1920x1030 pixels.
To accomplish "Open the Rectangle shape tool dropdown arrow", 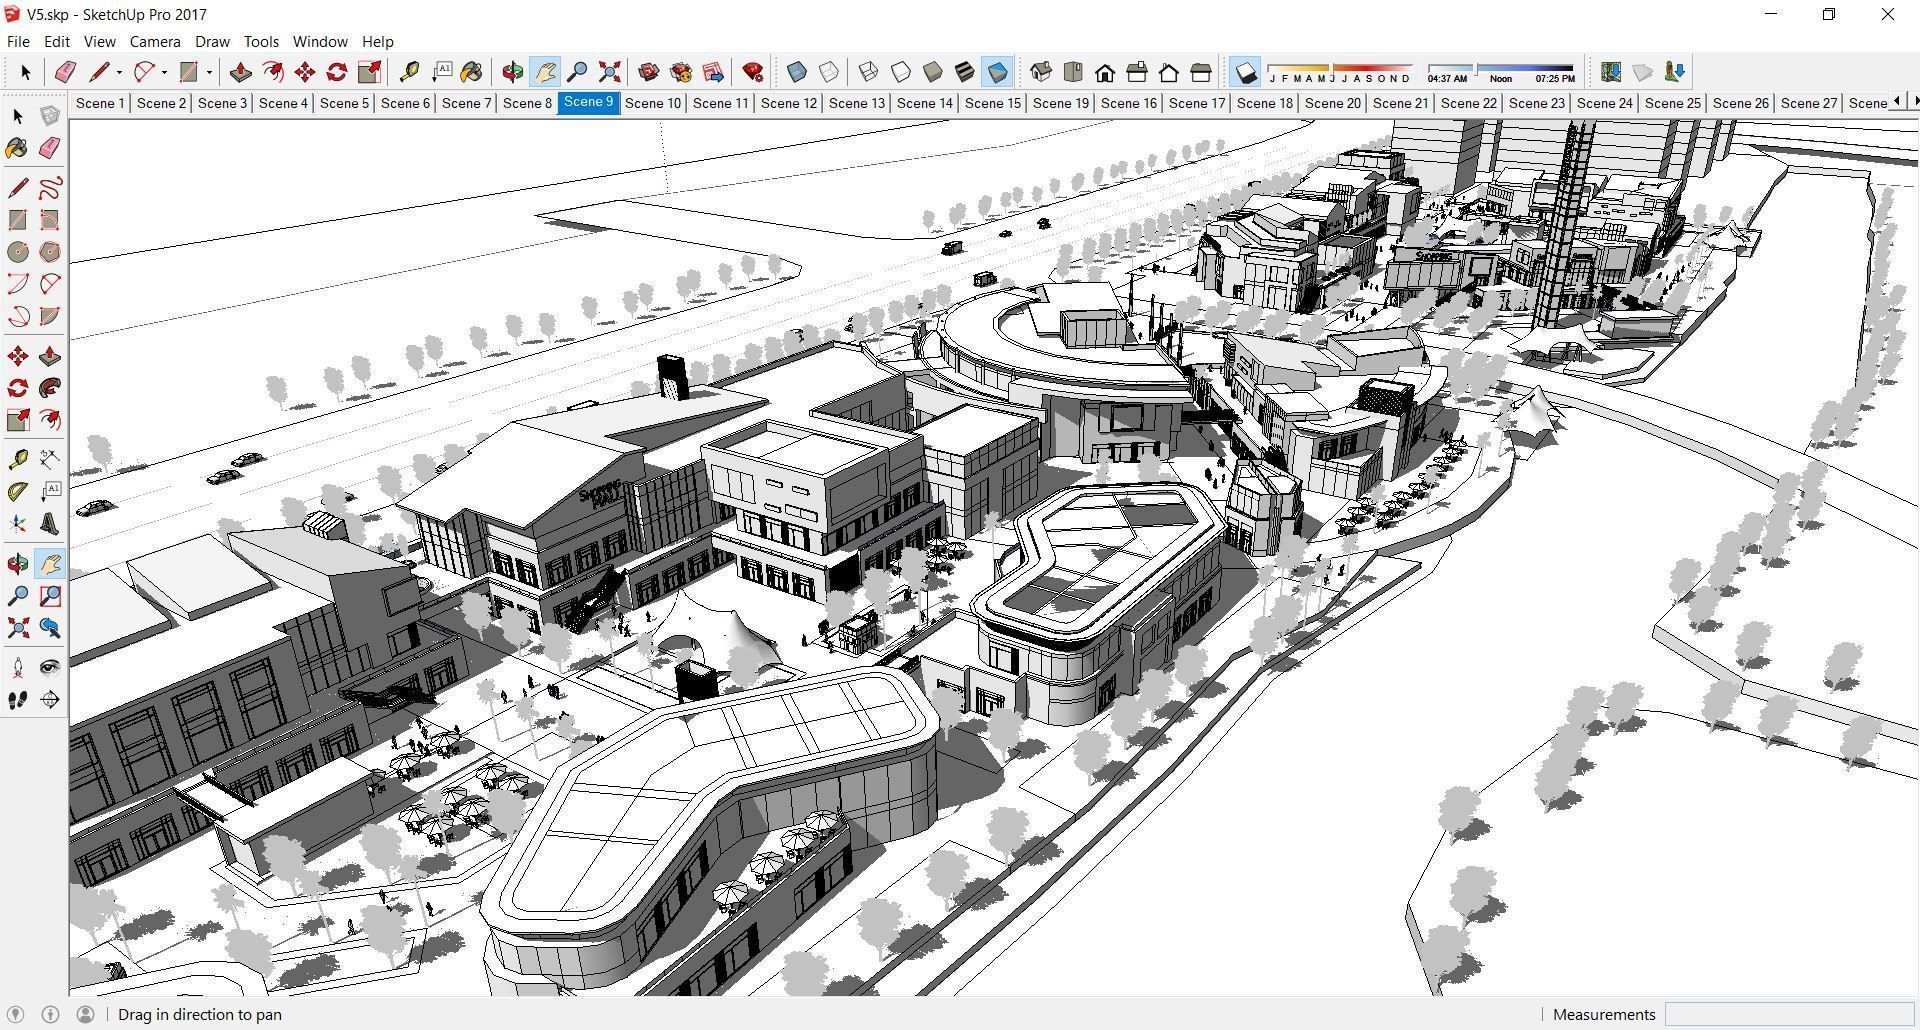I will pyautogui.click(x=209, y=72).
